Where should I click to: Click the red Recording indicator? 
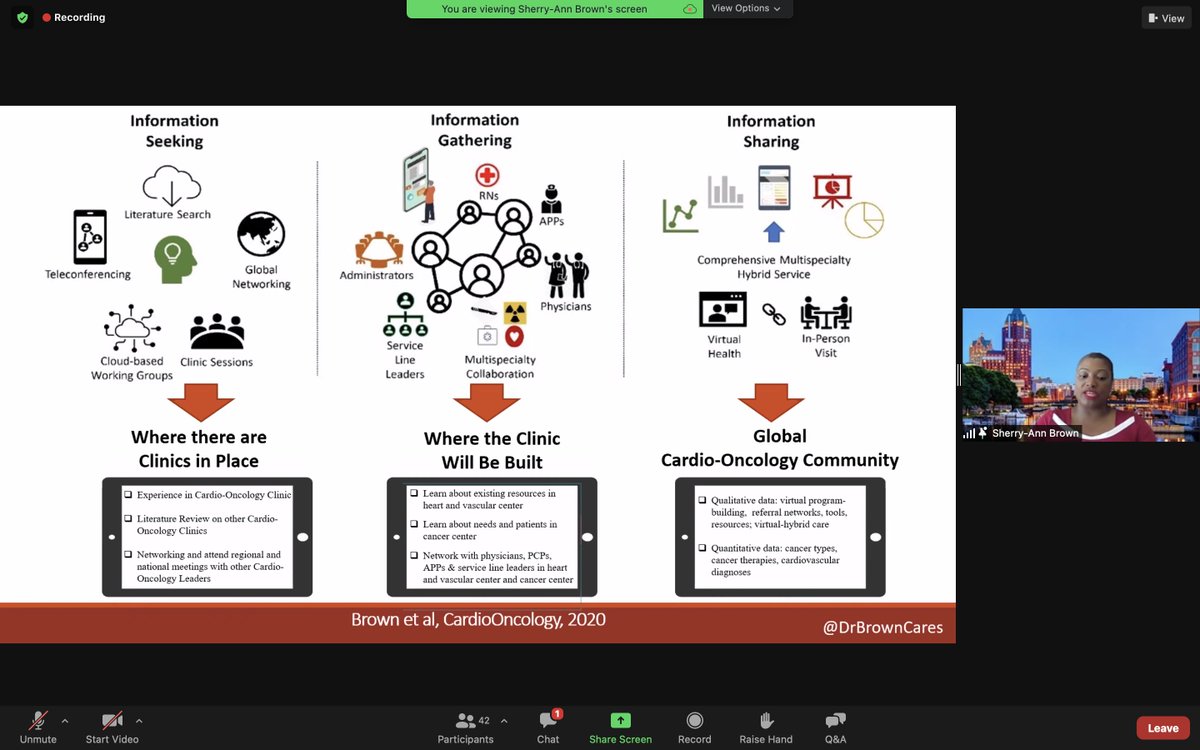(x=73, y=18)
